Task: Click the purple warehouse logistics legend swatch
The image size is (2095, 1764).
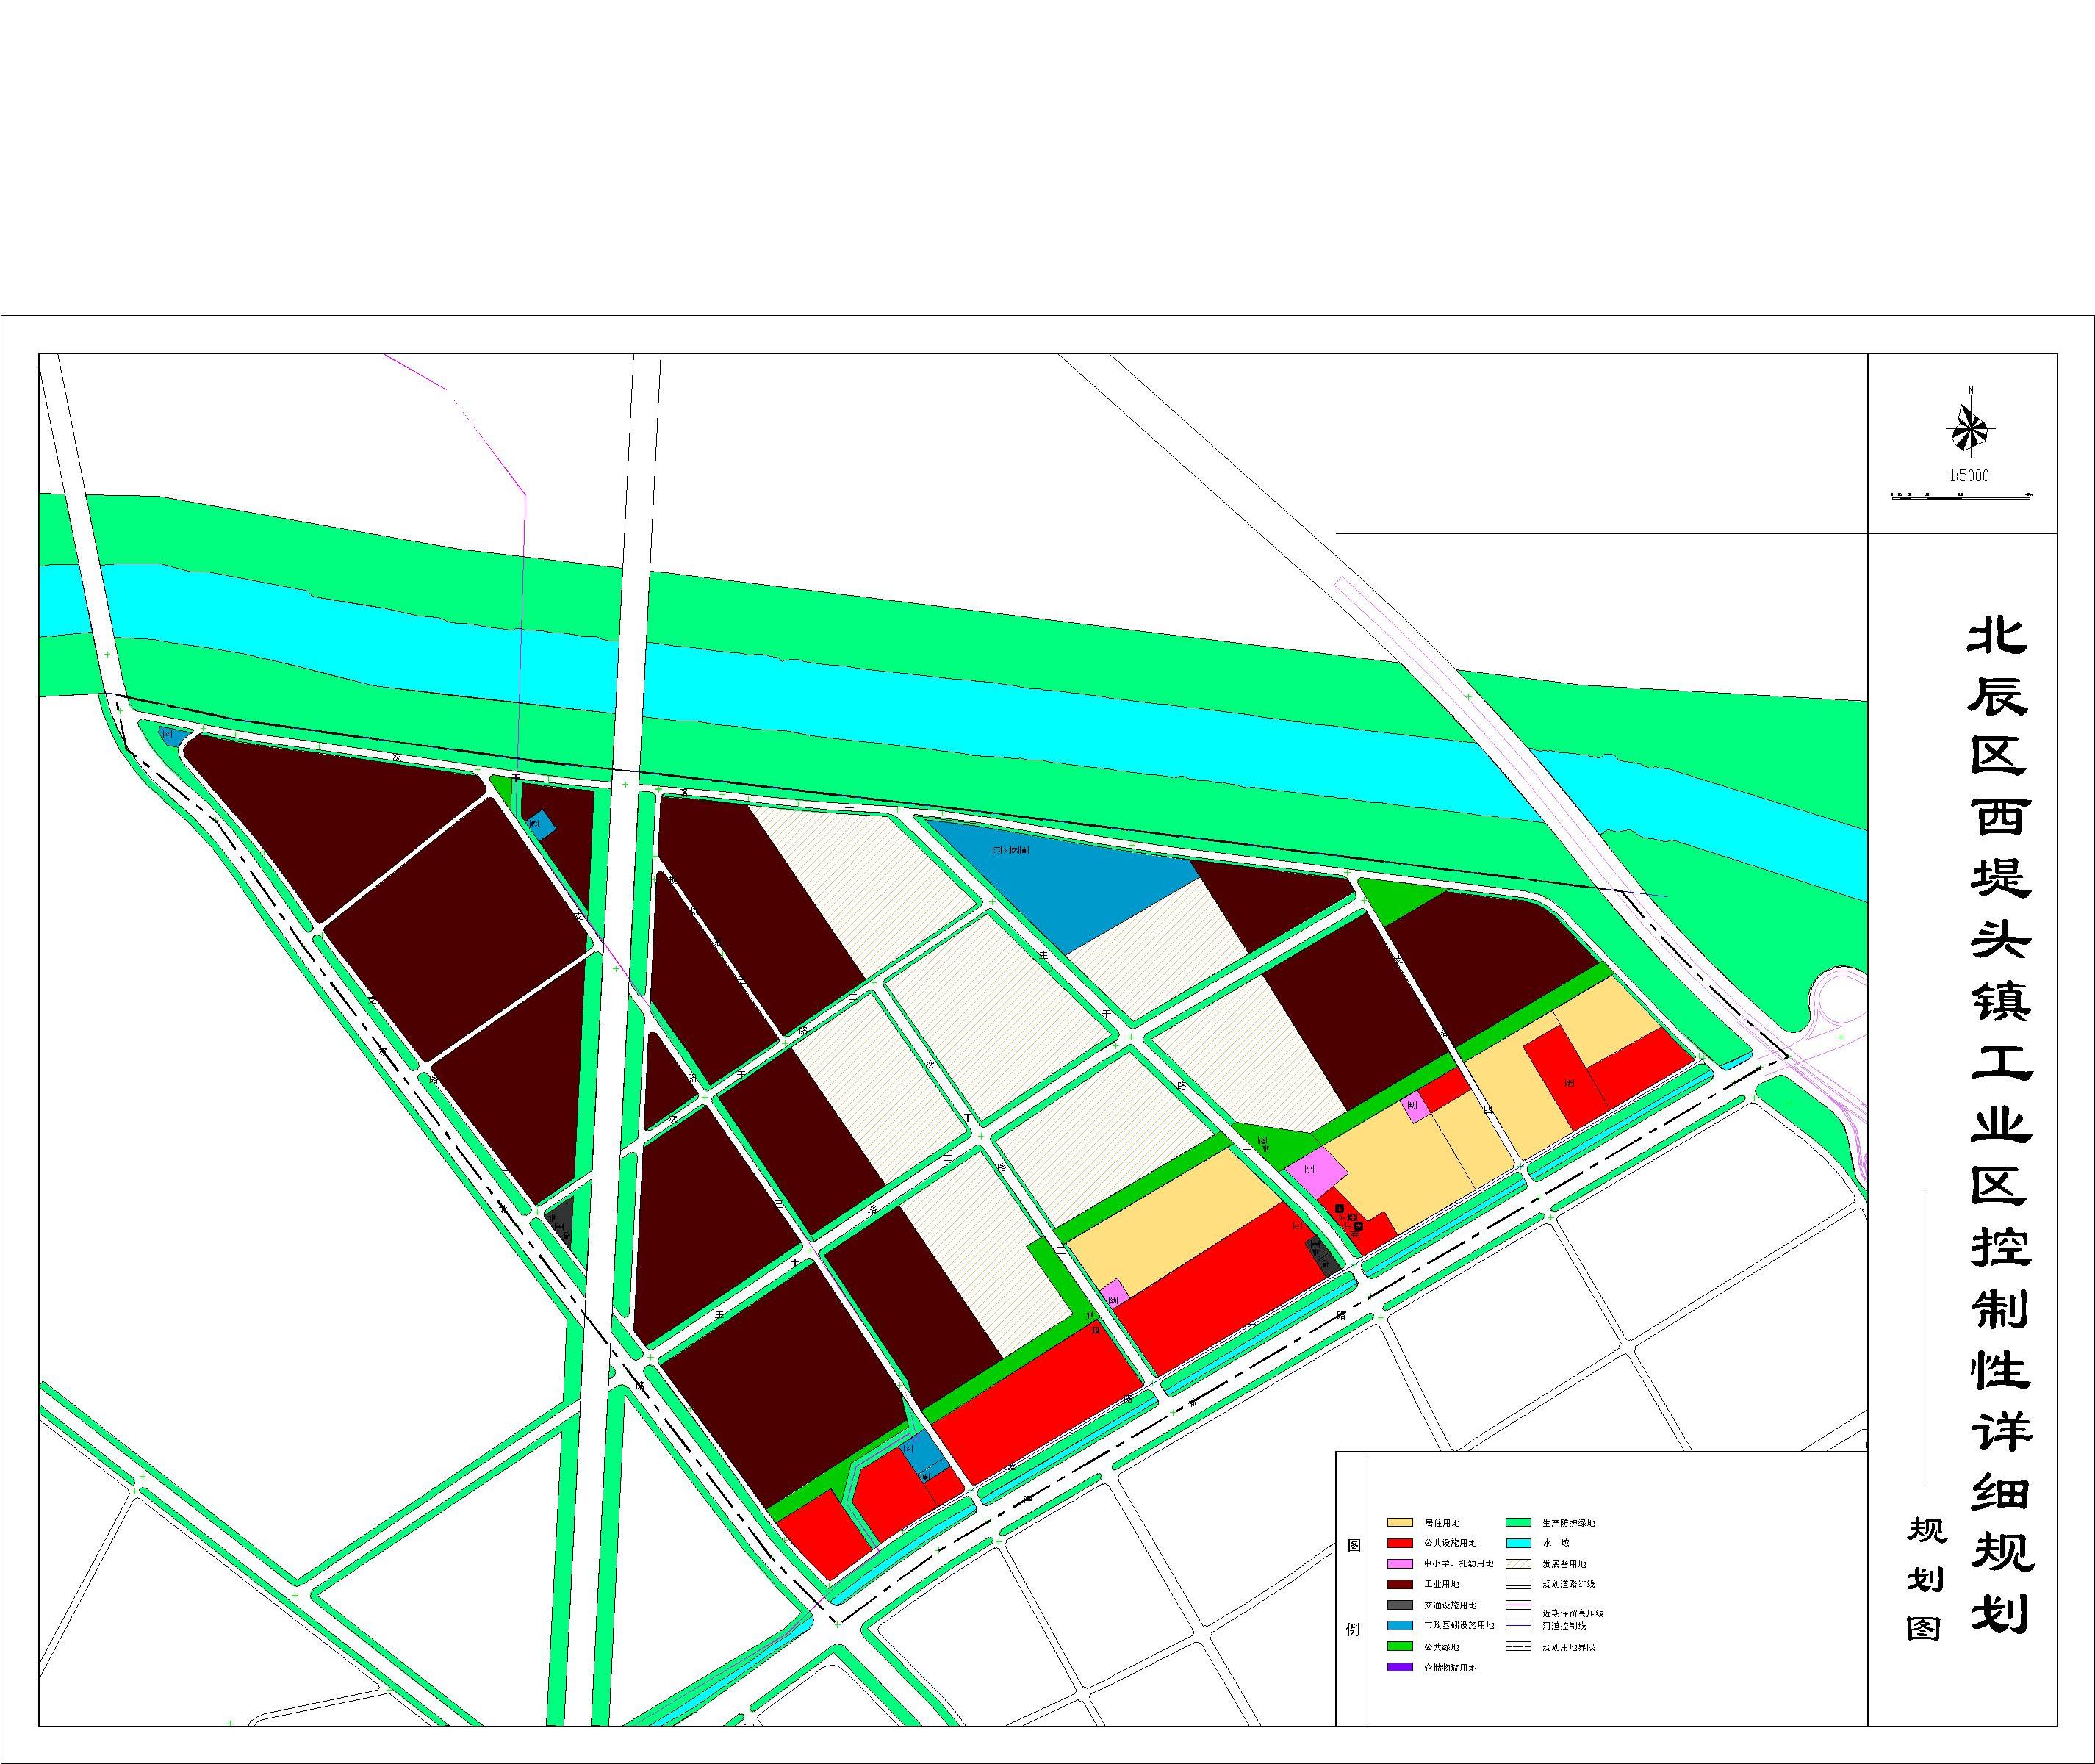Action: click(1399, 1667)
